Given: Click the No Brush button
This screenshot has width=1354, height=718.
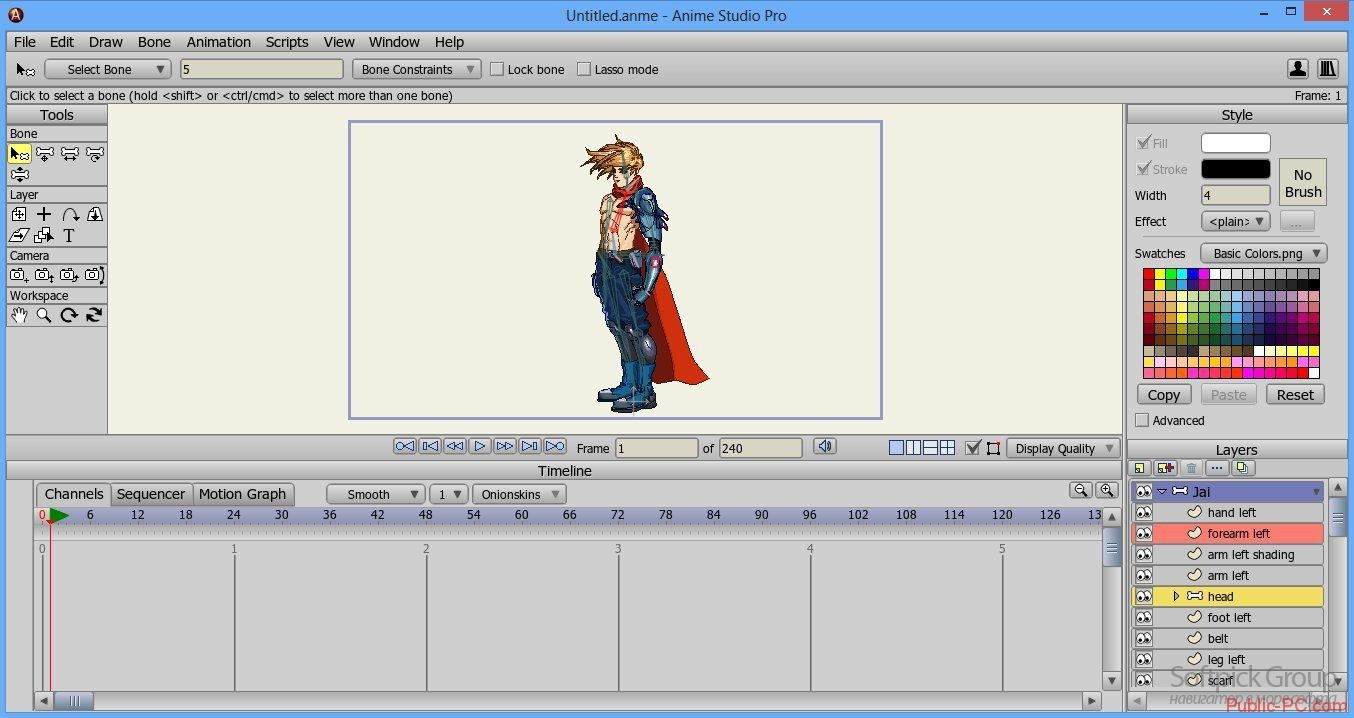Looking at the screenshot, I should (x=1303, y=183).
